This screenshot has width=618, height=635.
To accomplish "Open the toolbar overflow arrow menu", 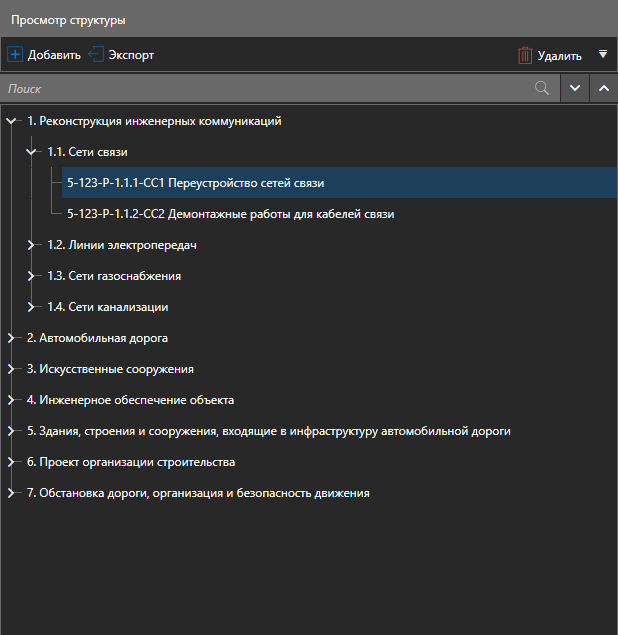I will [602, 55].
